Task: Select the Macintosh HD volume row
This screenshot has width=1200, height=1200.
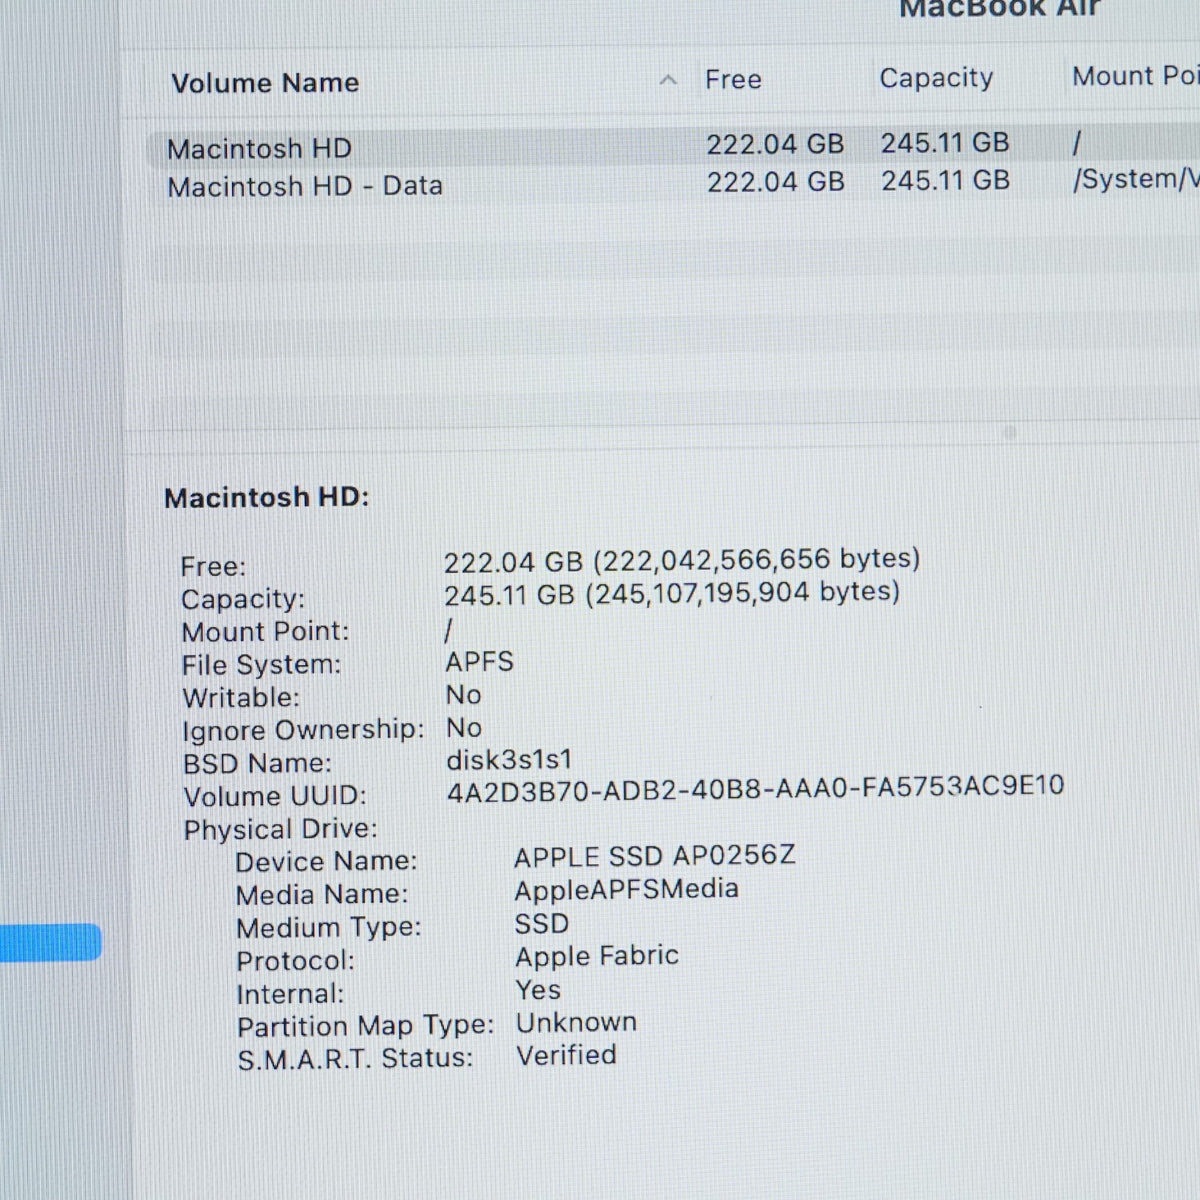Action: tap(672, 146)
